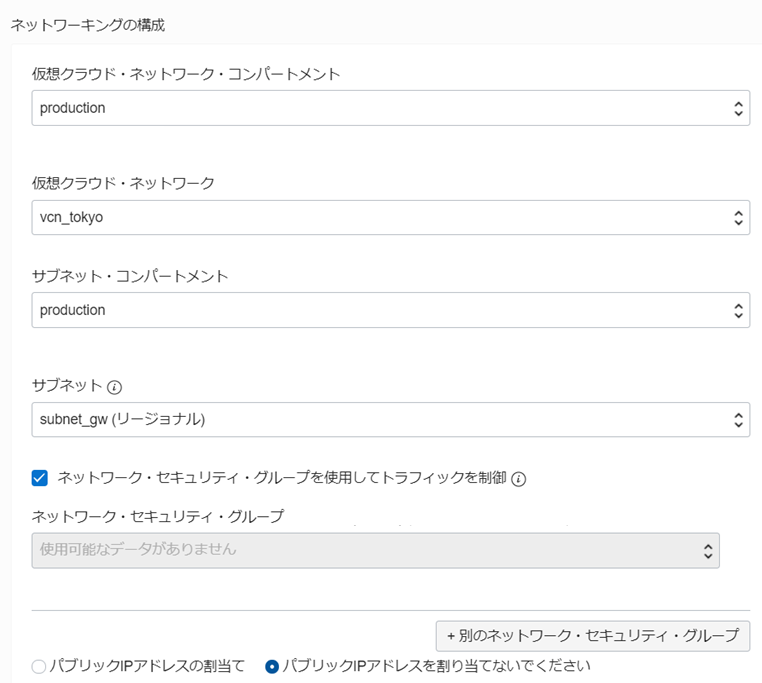Open the 仮想クラウド・ネットワーク dropdown showing vcn_tokyo
The height and width of the screenshot is (683, 762).
pos(391,217)
